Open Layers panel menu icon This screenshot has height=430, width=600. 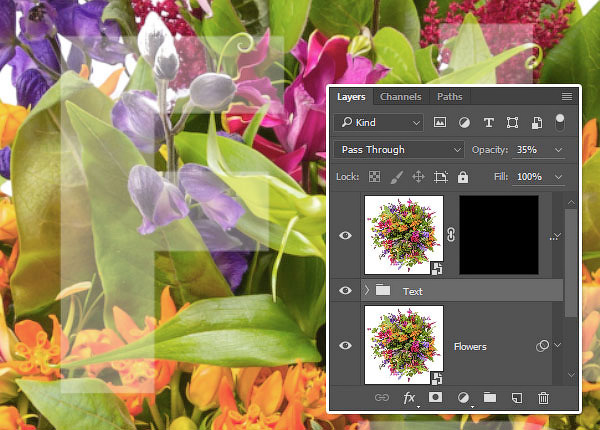tap(567, 96)
